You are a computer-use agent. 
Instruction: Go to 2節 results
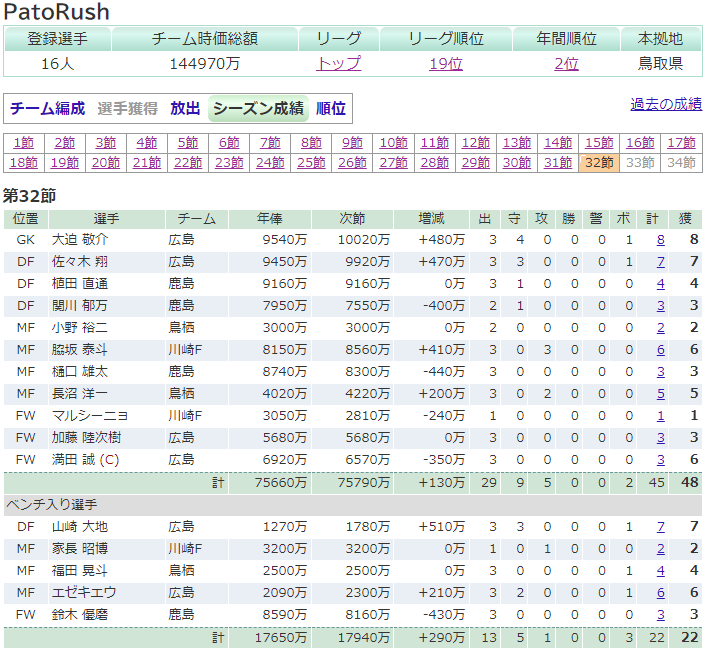(x=65, y=143)
